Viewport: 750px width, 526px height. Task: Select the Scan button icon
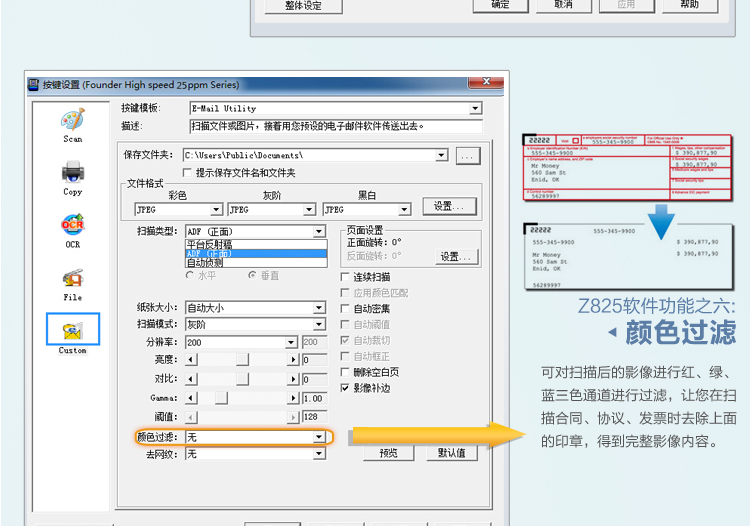tap(72, 121)
